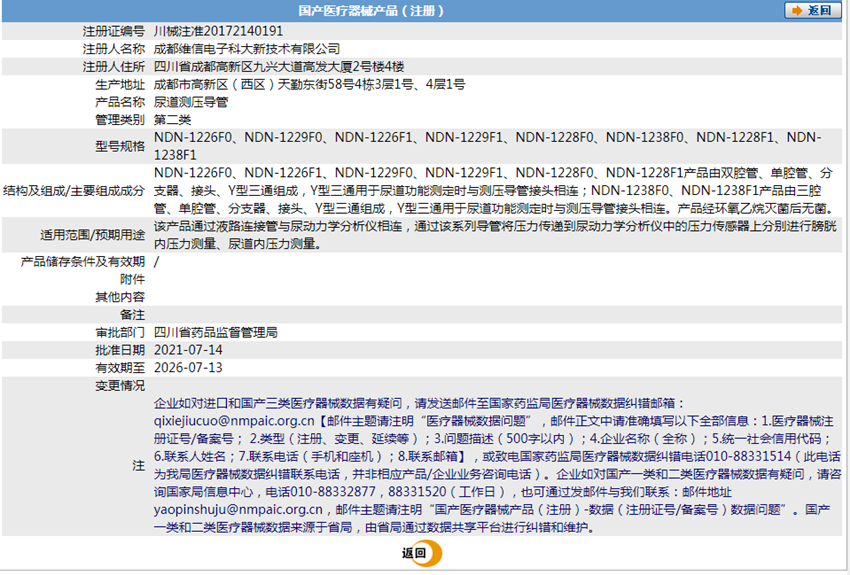
Task: Click phone number 010-88332877 in notice
Action: click(333, 492)
